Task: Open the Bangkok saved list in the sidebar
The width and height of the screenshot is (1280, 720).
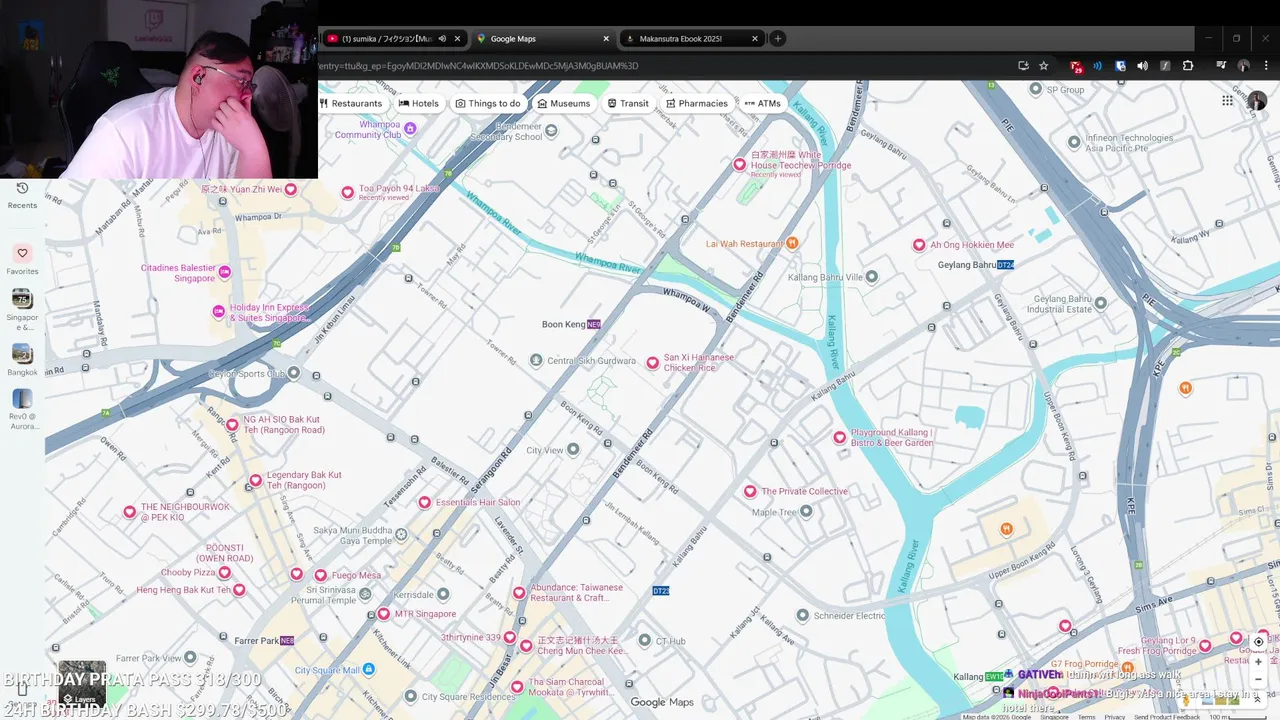Action: pyautogui.click(x=22, y=360)
